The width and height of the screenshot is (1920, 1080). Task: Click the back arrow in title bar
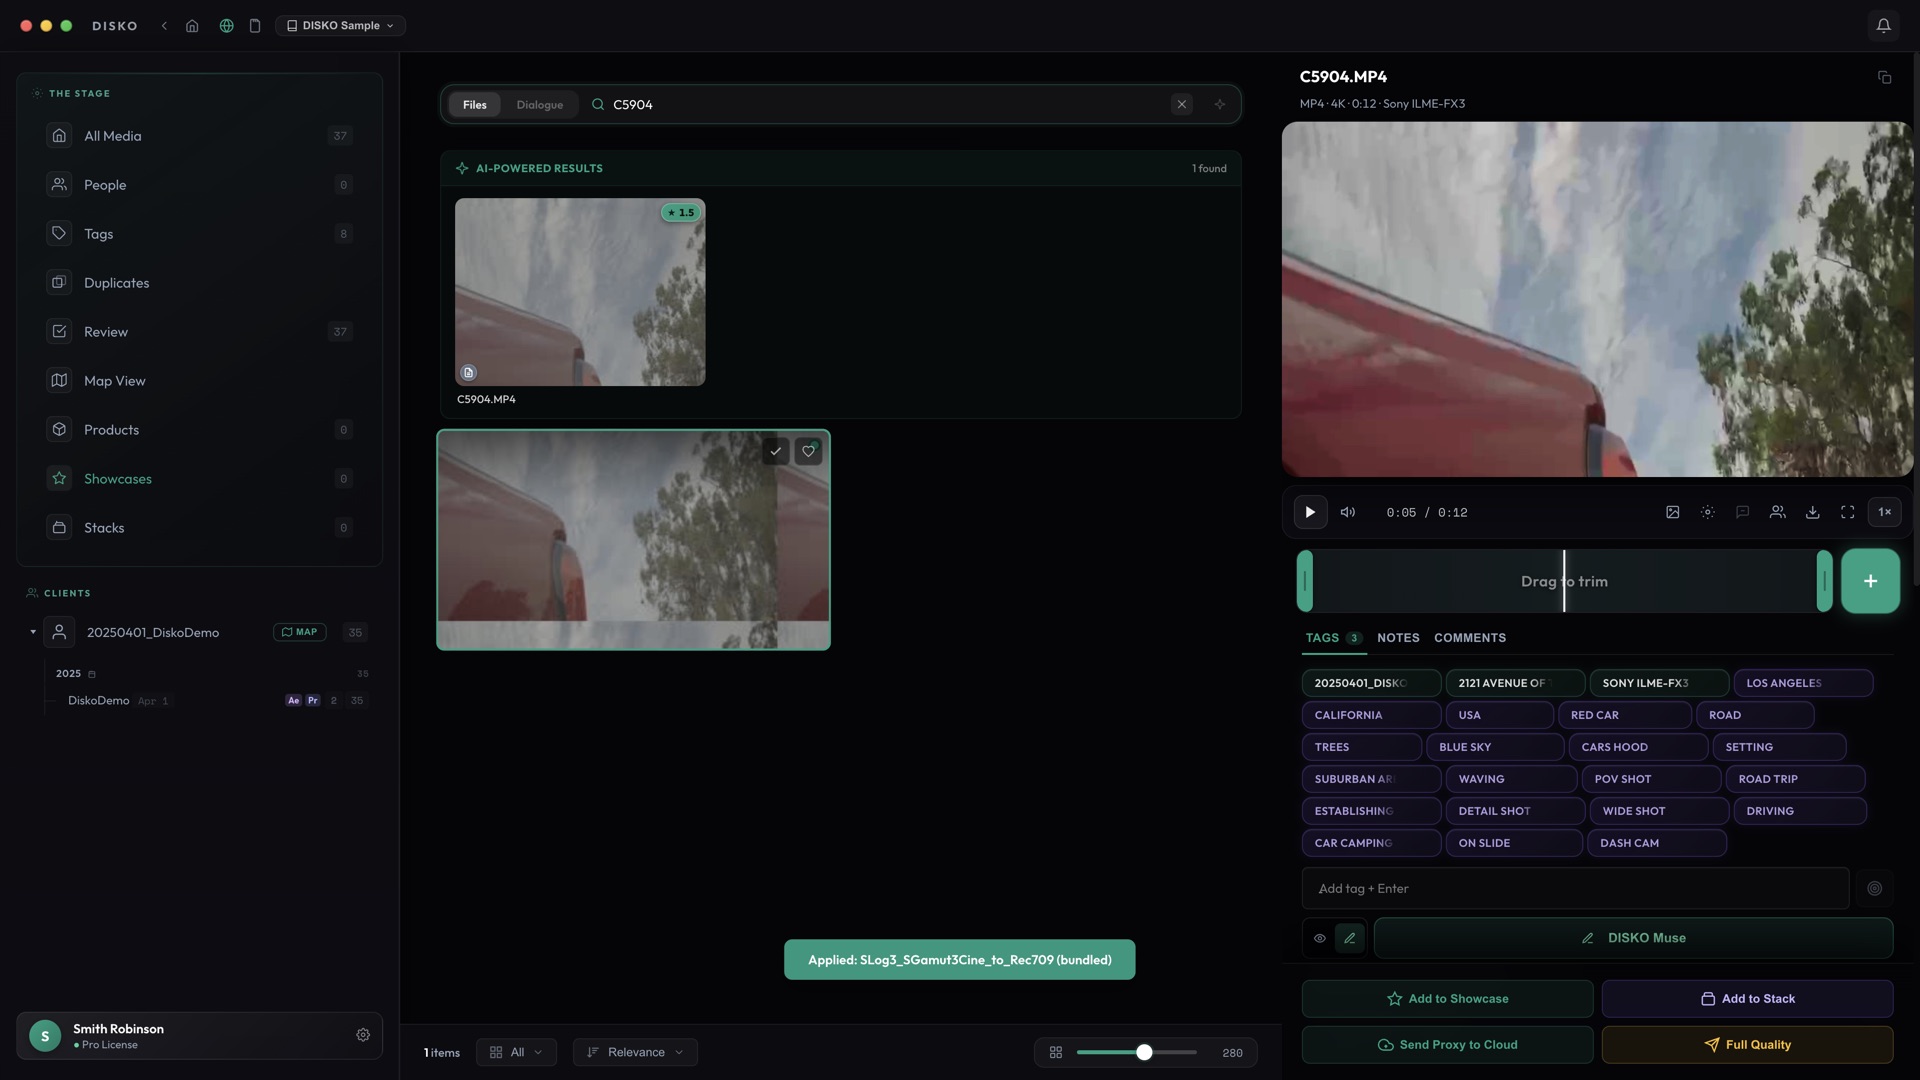coord(164,25)
